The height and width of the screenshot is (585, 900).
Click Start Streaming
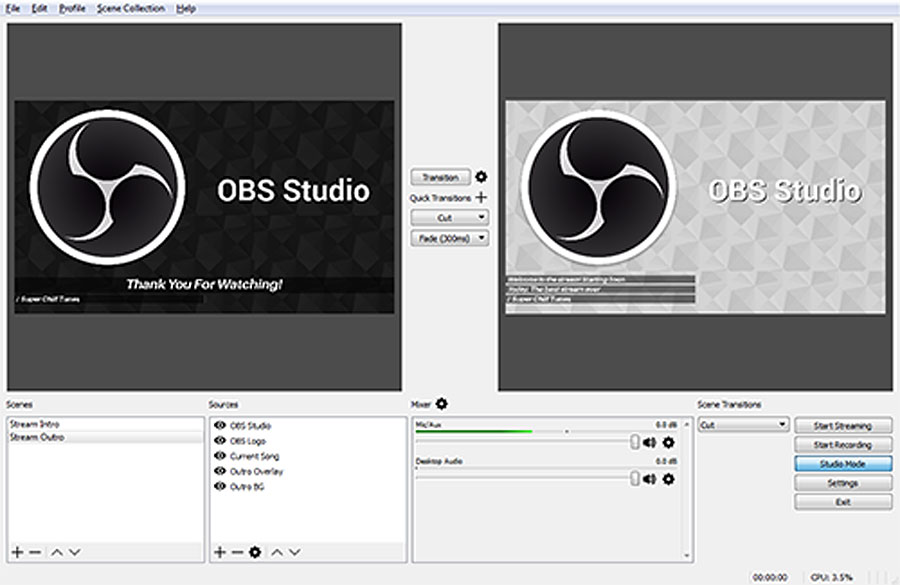click(x=843, y=425)
